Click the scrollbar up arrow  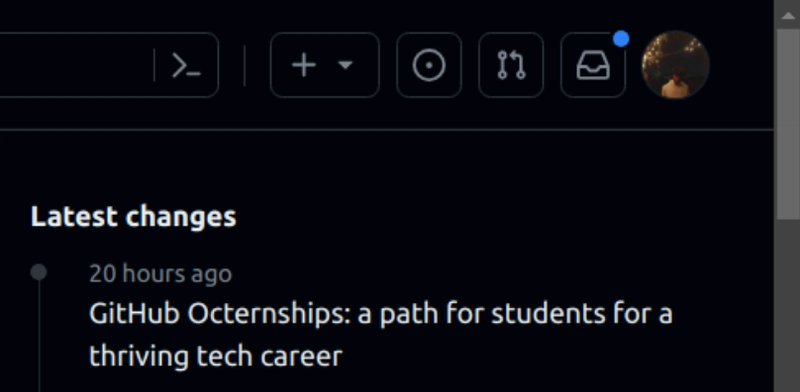(x=787, y=15)
